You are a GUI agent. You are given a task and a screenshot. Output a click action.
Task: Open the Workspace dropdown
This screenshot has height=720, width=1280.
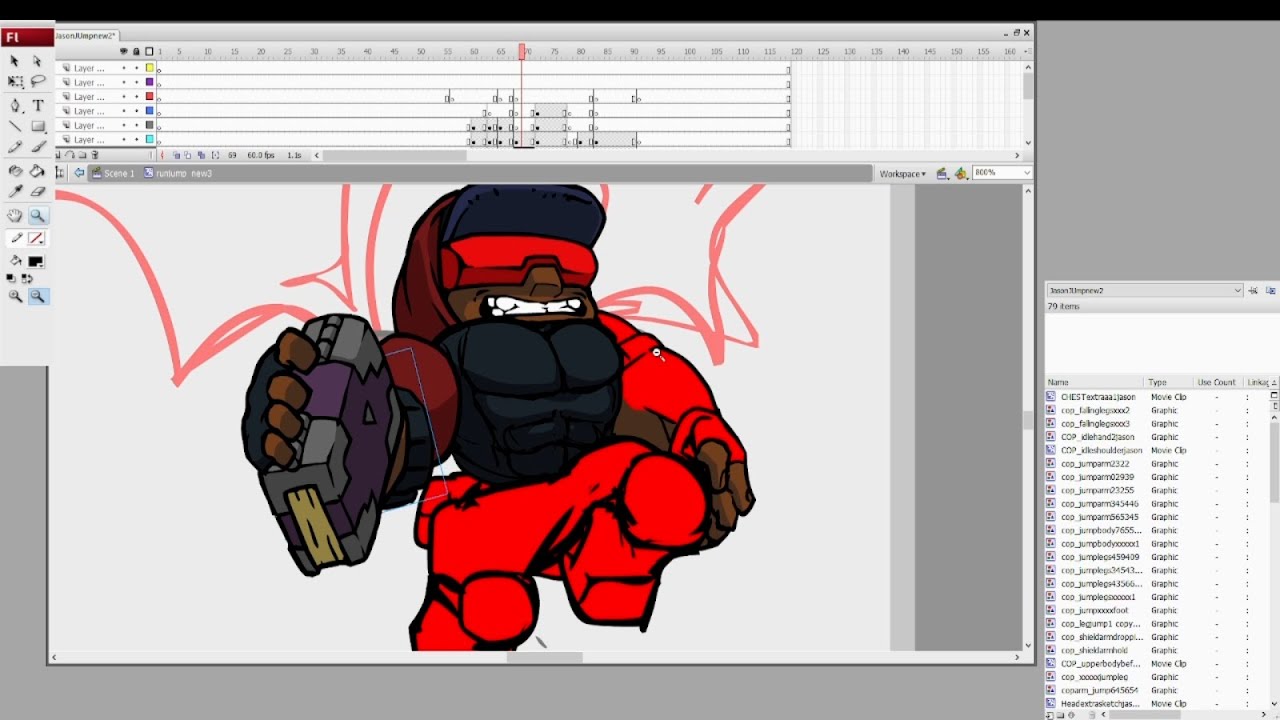(x=902, y=174)
